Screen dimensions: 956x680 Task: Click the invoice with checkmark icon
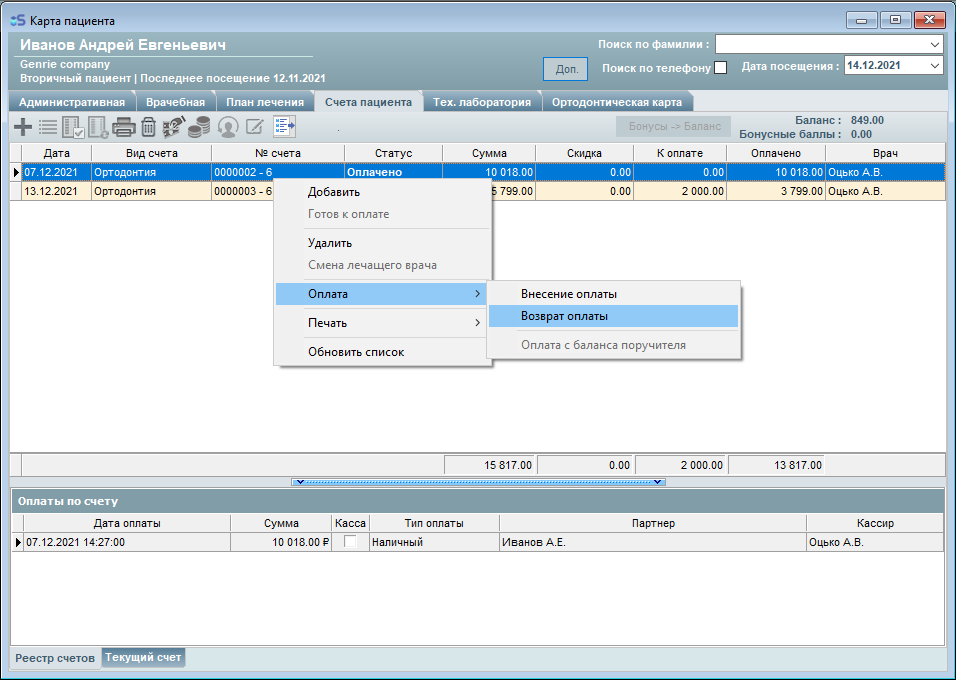73,127
